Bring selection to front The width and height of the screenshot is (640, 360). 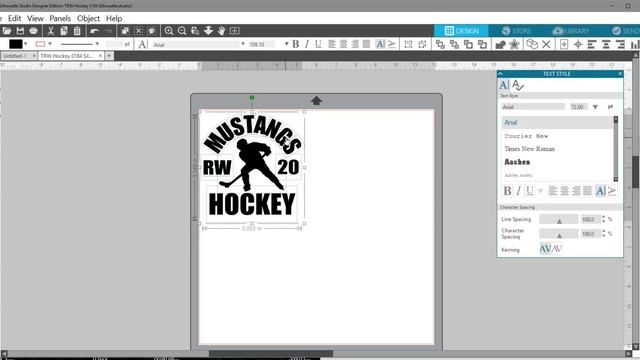click(440, 44)
